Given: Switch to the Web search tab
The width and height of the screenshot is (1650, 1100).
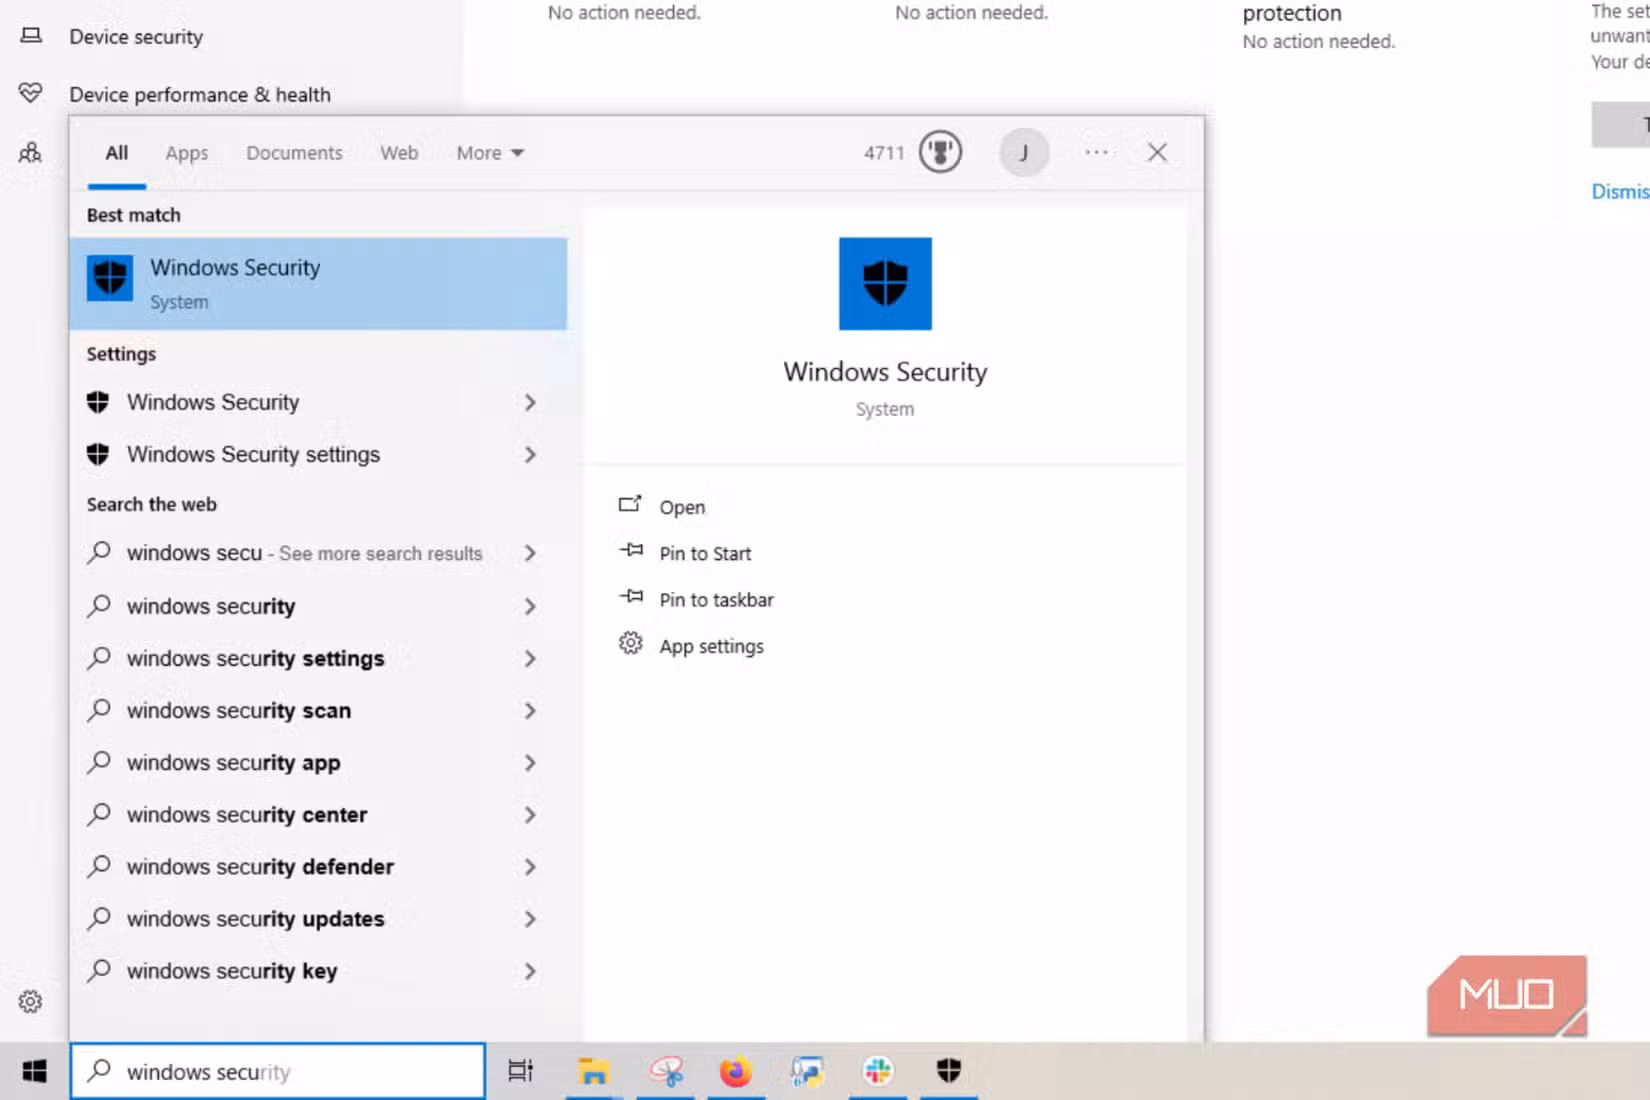Looking at the screenshot, I should tap(399, 153).
